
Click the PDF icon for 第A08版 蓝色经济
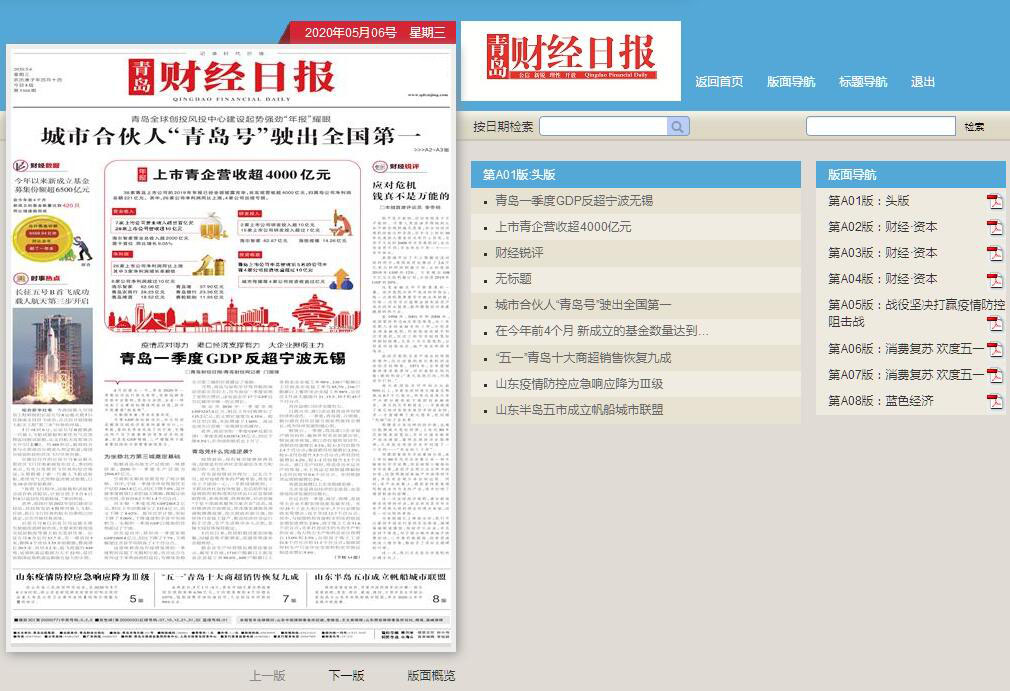tap(995, 401)
